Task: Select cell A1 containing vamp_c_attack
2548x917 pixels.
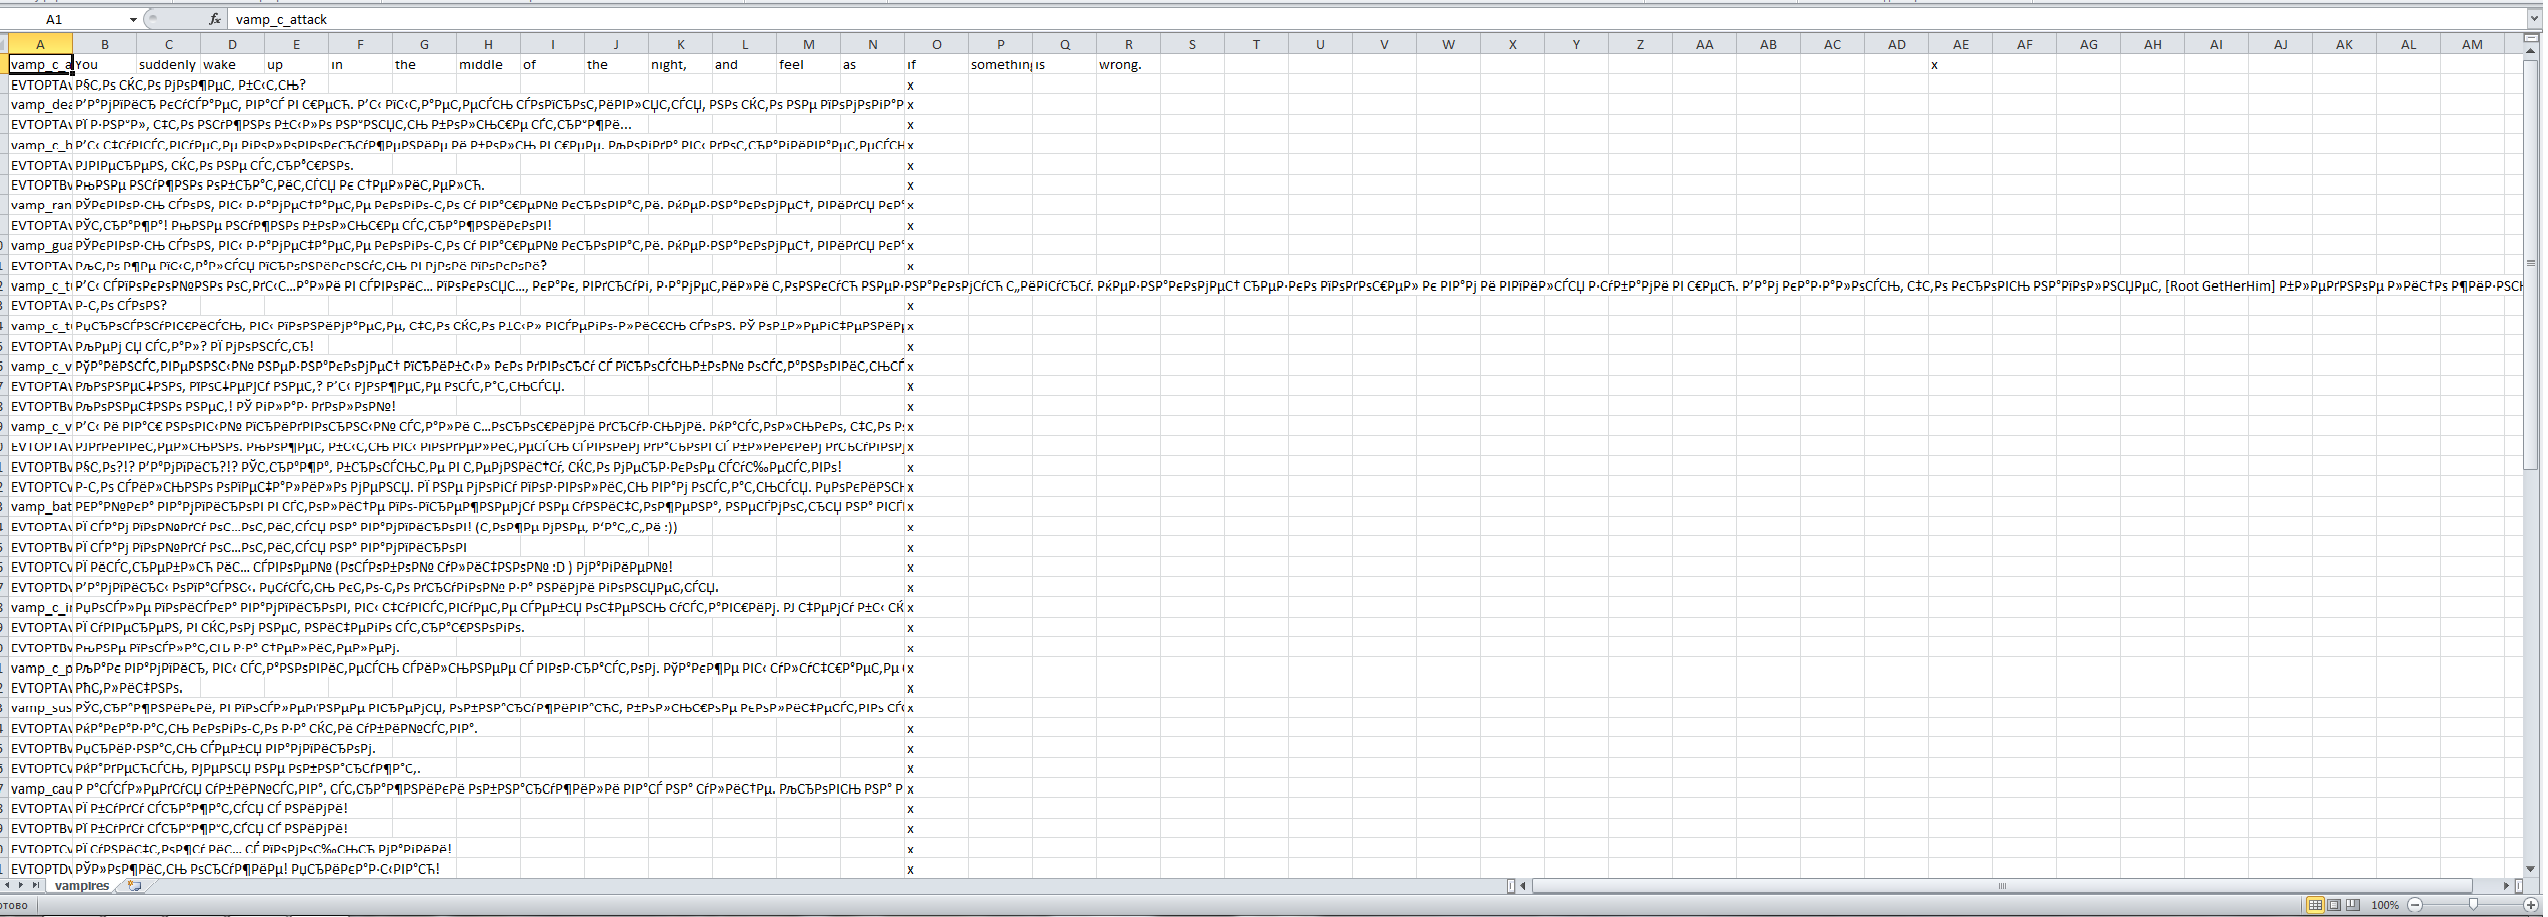Action: coord(40,64)
